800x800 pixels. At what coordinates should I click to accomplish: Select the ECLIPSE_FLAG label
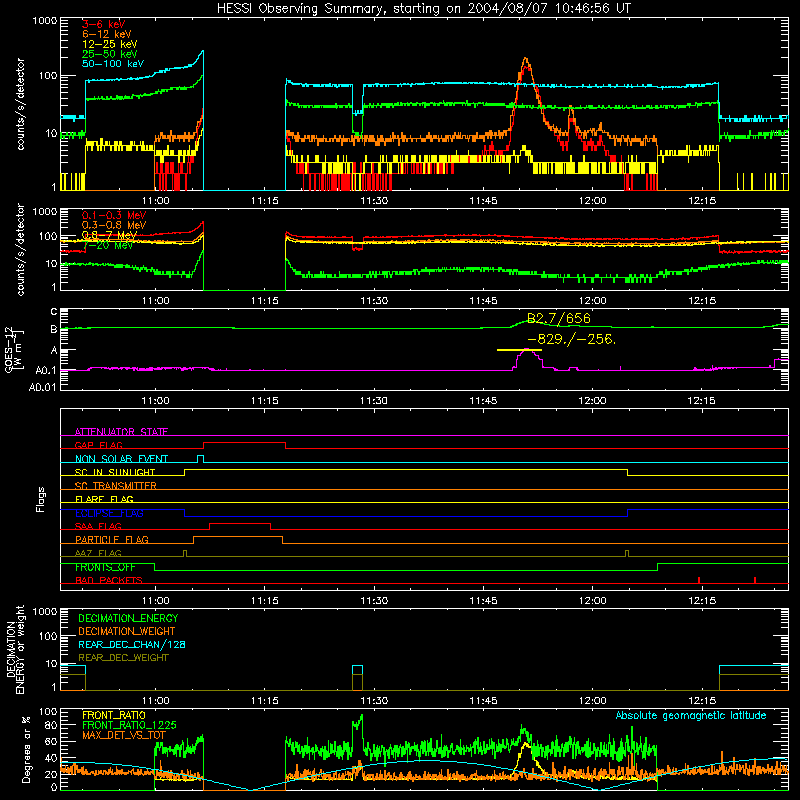(x=109, y=513)
